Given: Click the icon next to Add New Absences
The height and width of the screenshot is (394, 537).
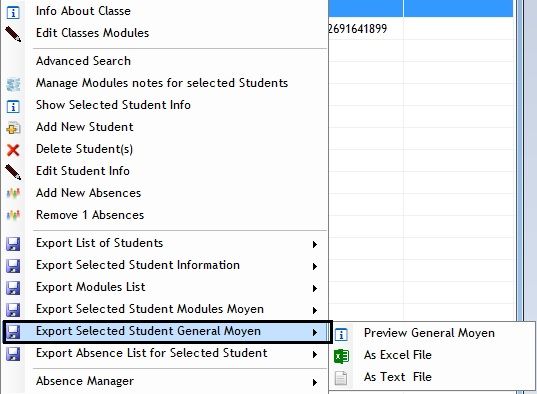Looking at the screenshot, I should [x=13, y=194].
